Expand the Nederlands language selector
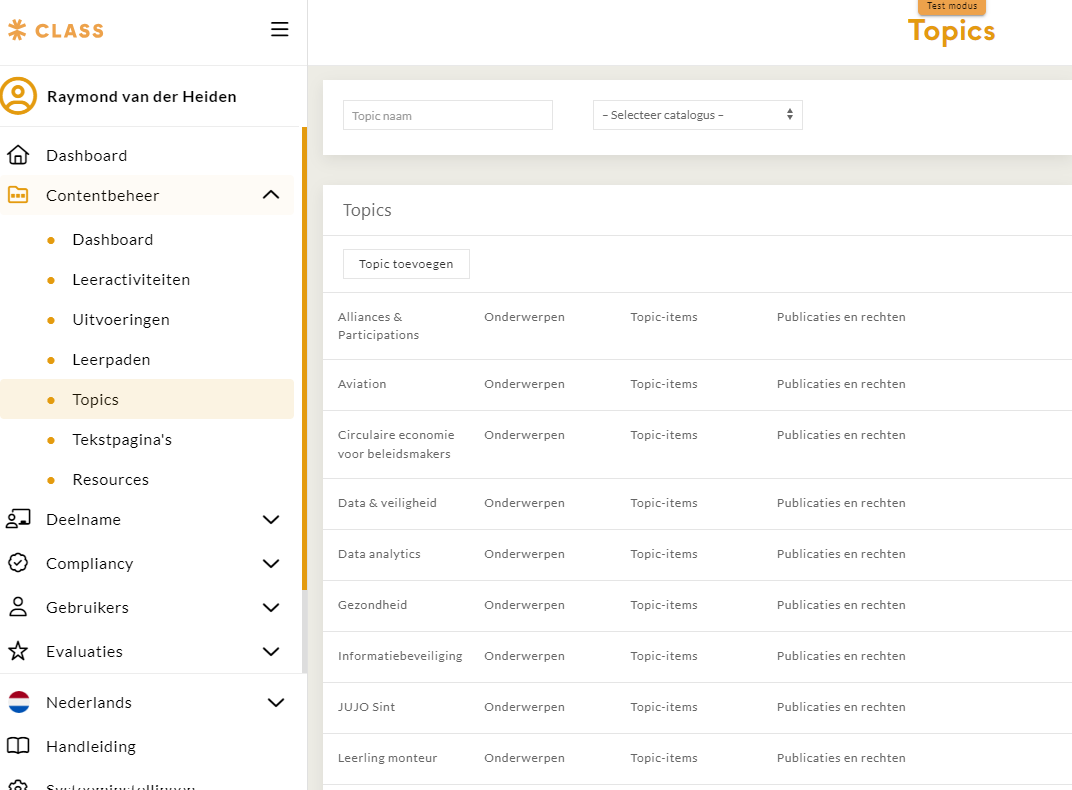 coord(276,702)
